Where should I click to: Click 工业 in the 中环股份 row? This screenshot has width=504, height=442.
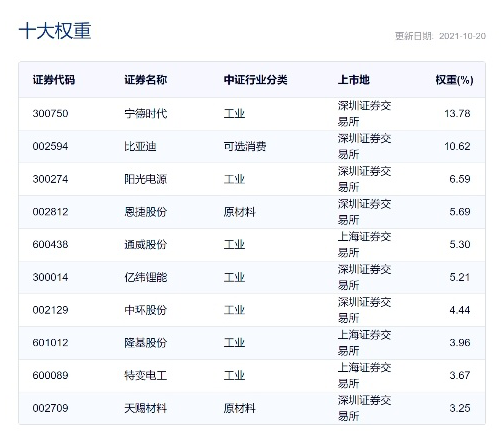click(234, 310)
